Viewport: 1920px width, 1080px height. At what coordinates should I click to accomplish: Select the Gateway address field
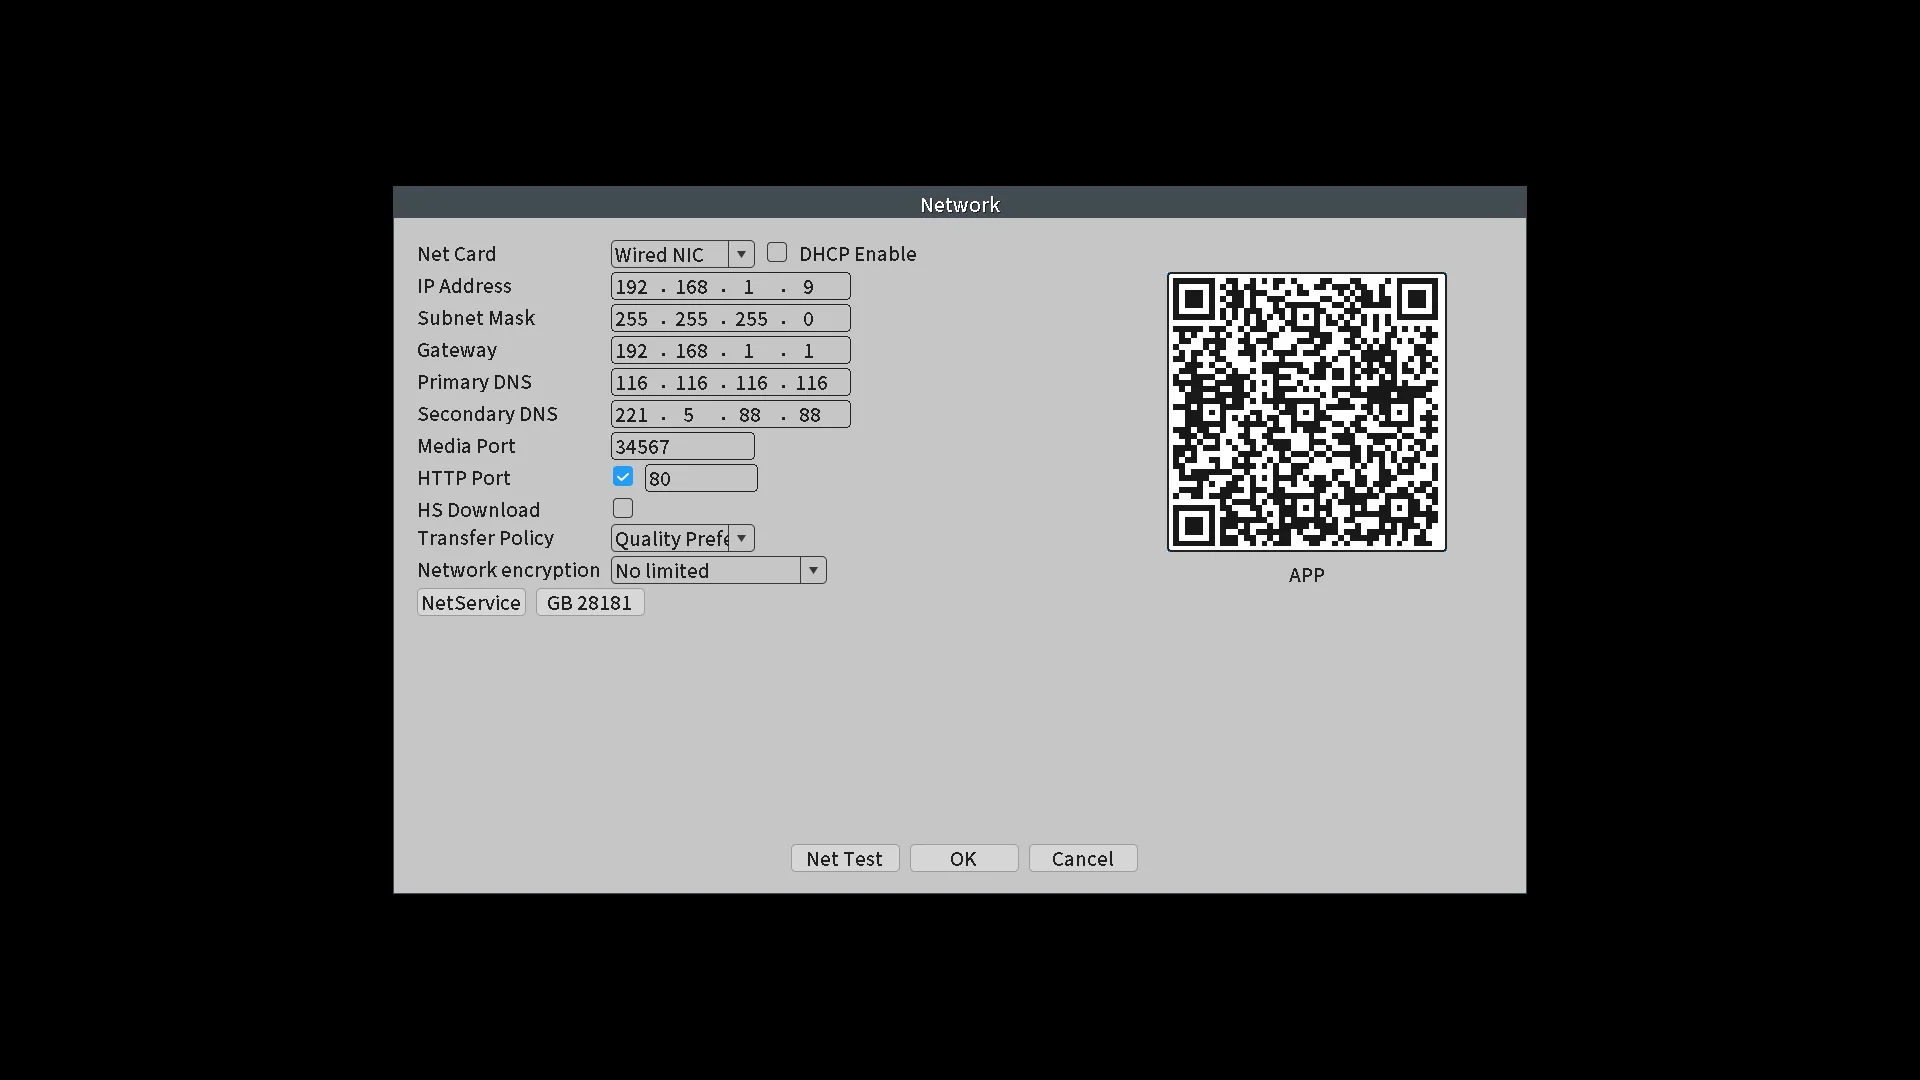click(730, 350)
